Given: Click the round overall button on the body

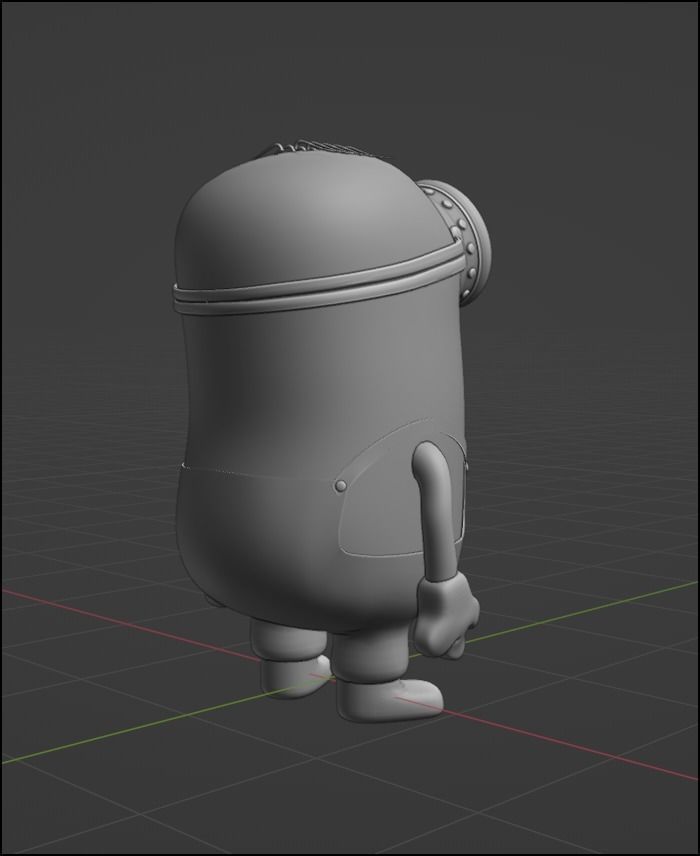Looking at the screenshot, I should 341,485.
